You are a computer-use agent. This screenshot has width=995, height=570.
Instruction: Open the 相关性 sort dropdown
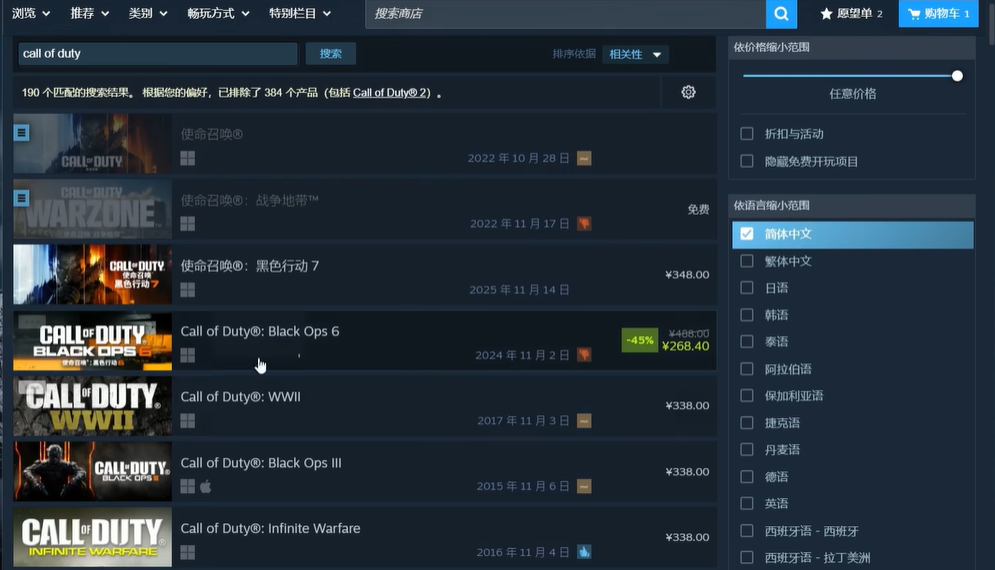(x=635, y=54)
